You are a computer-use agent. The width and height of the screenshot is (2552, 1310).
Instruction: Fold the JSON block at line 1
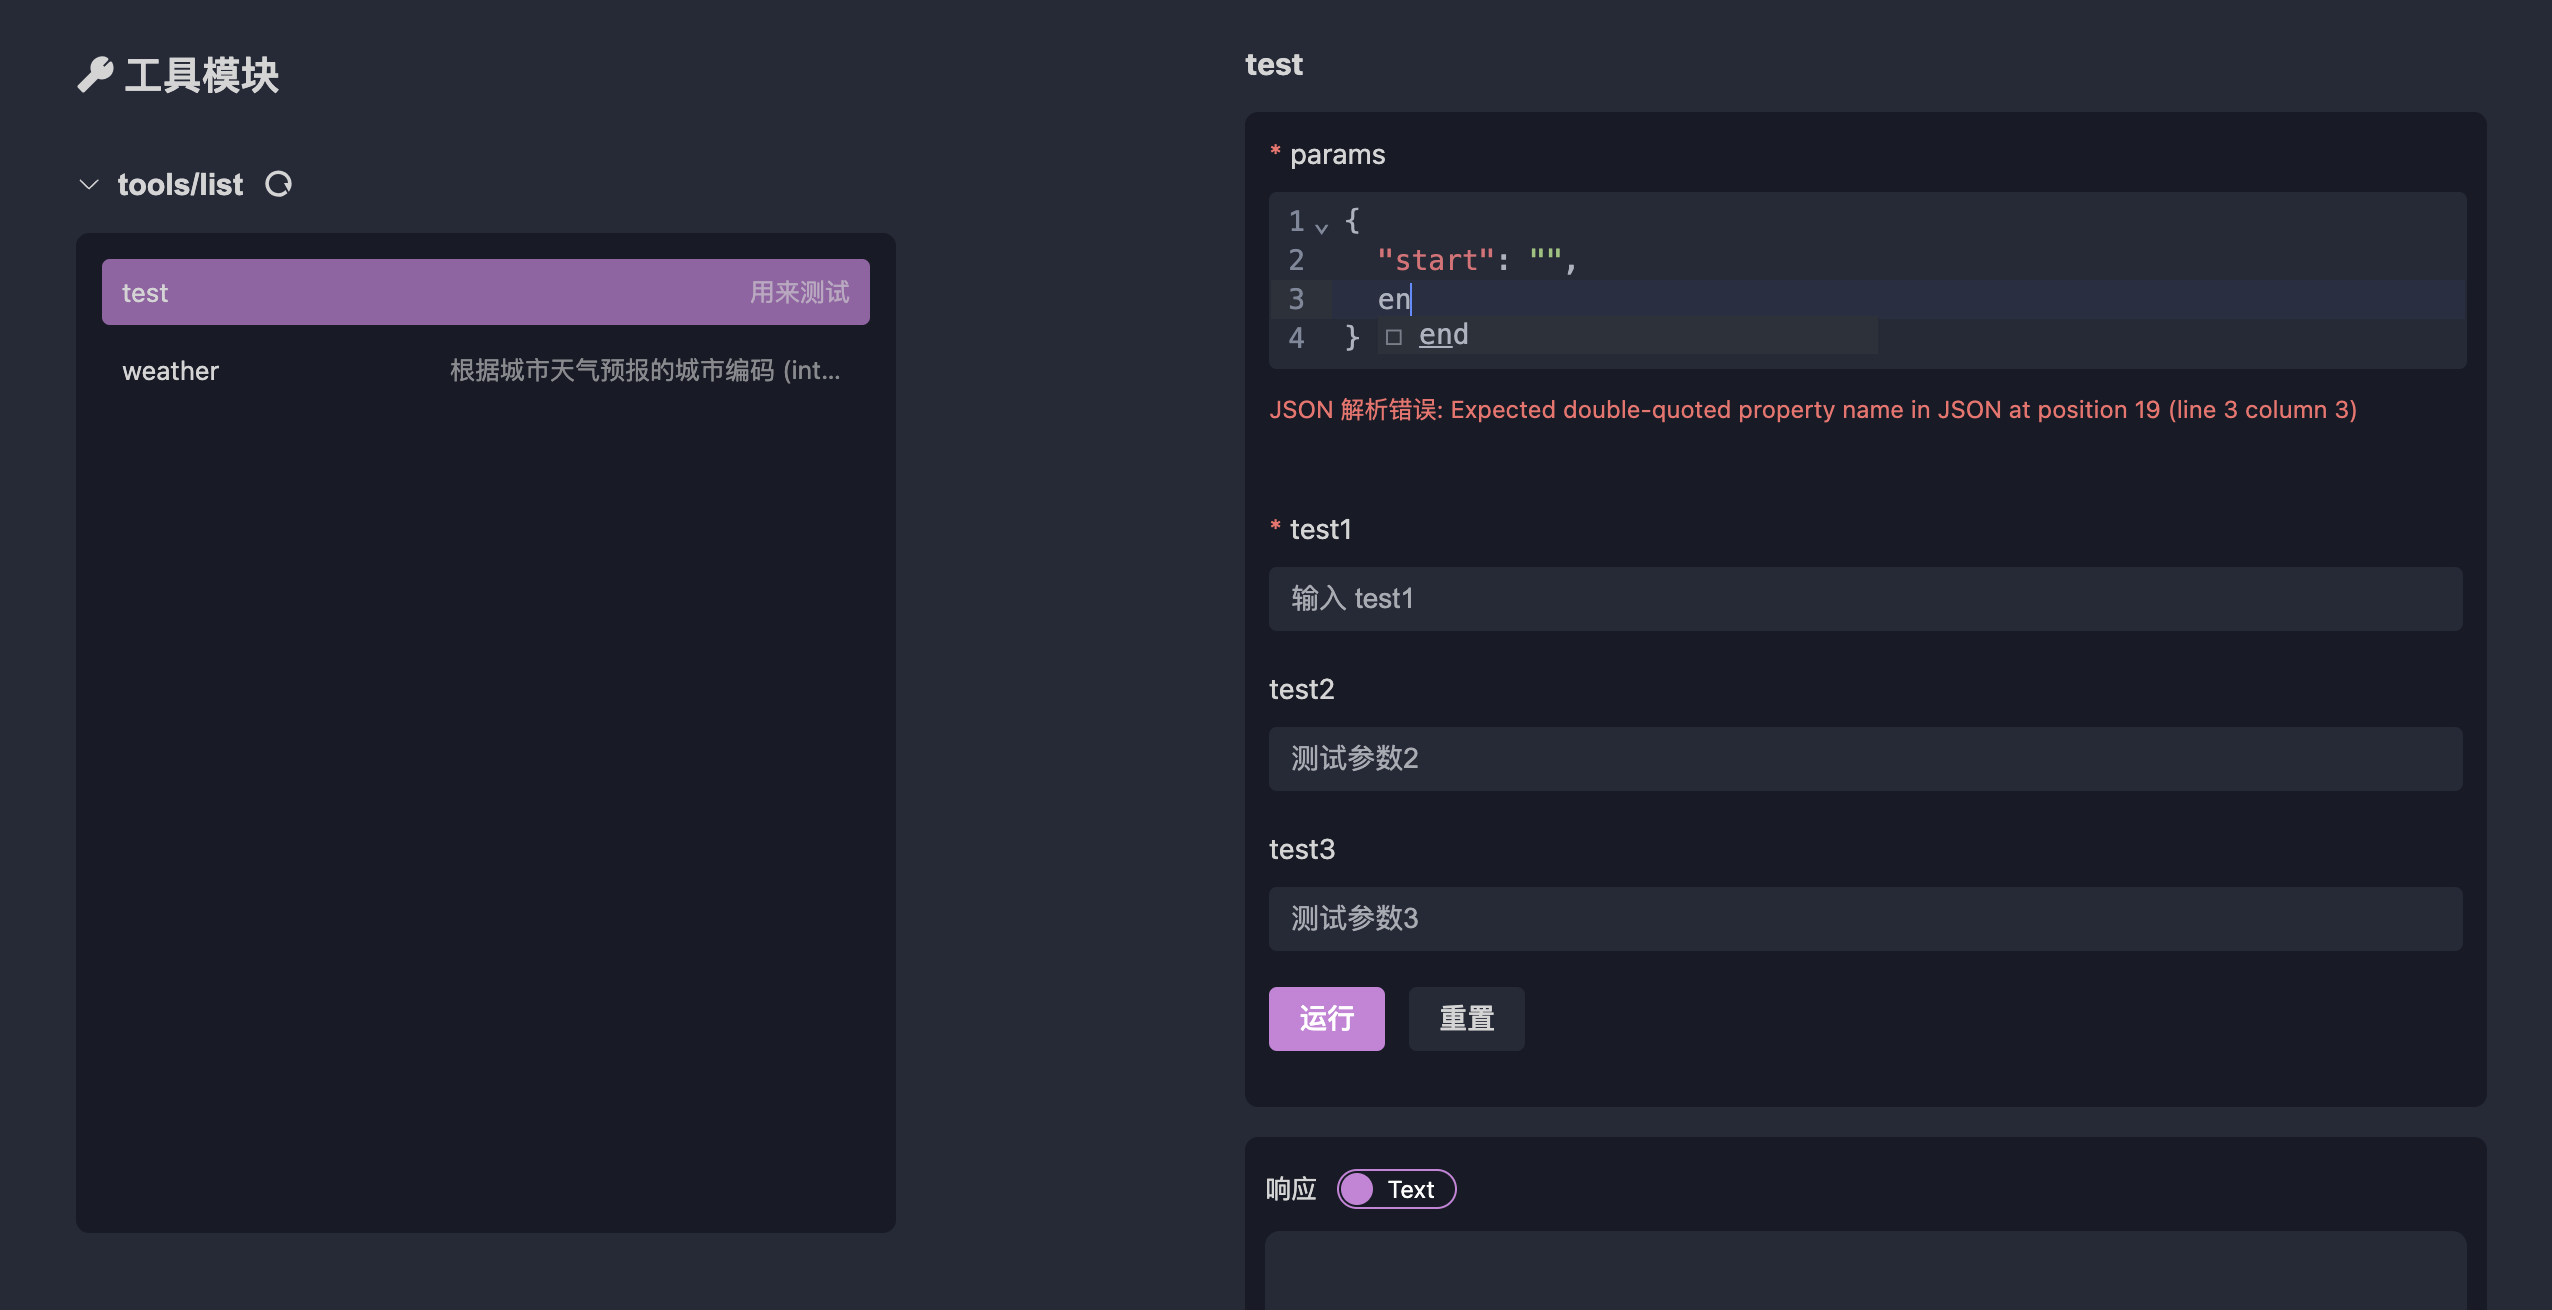coord(1322,228)
